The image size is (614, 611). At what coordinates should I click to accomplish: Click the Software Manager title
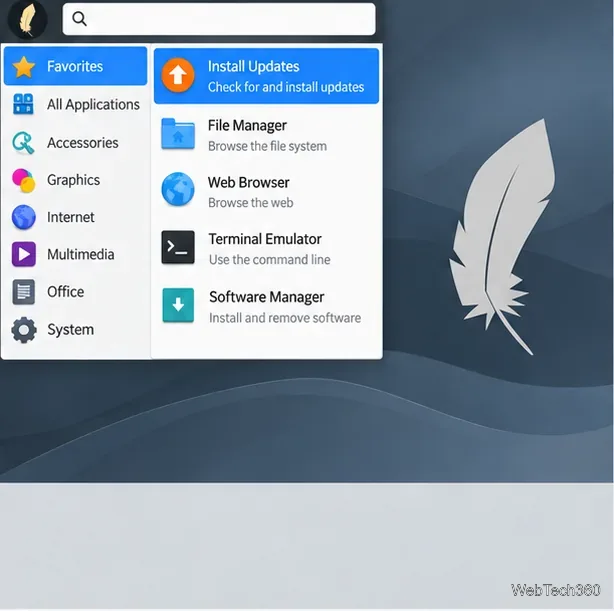coord(266,297)
